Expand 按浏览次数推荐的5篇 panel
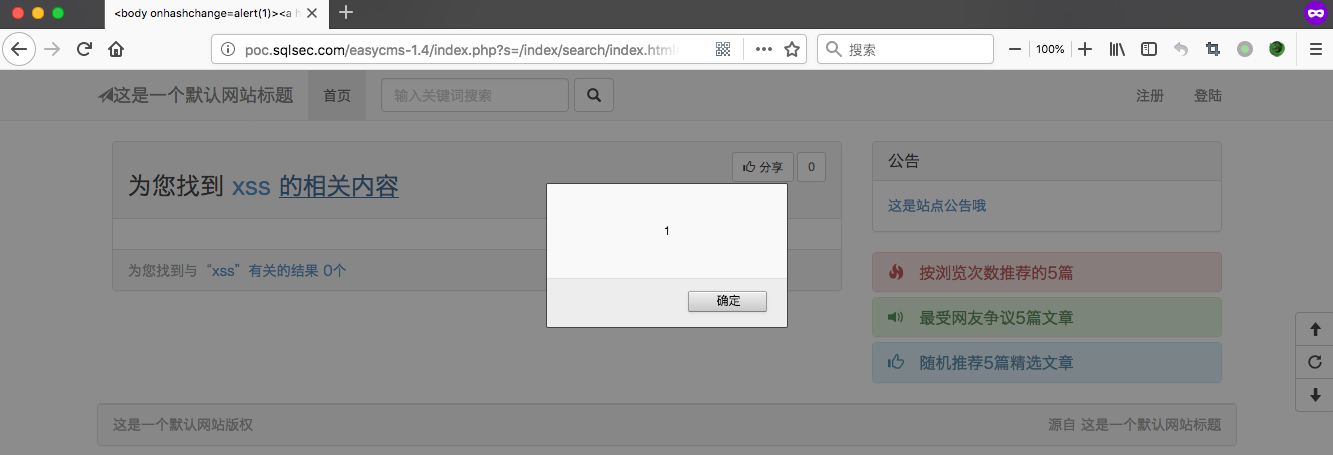The image size is (1333, 455). [x=1047, y=272]
